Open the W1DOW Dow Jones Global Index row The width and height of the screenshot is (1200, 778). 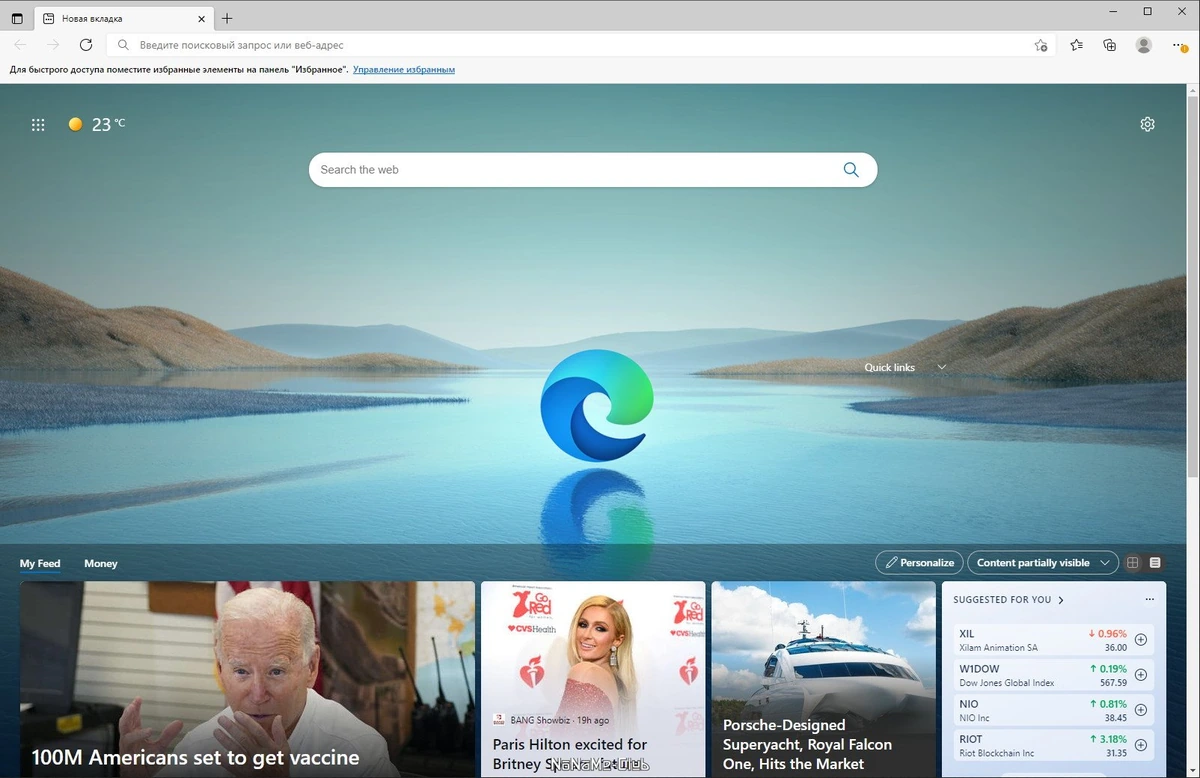click(x=1054, y=675)
